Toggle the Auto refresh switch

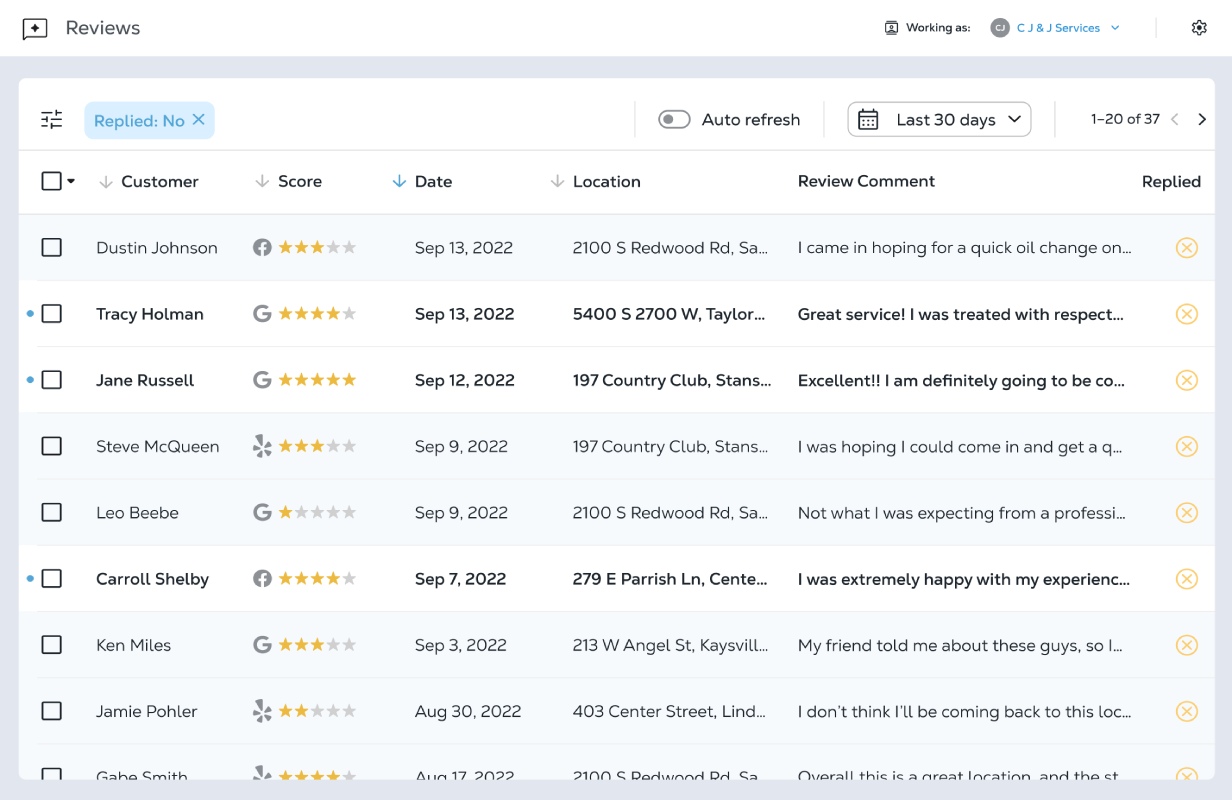[674, 120]
